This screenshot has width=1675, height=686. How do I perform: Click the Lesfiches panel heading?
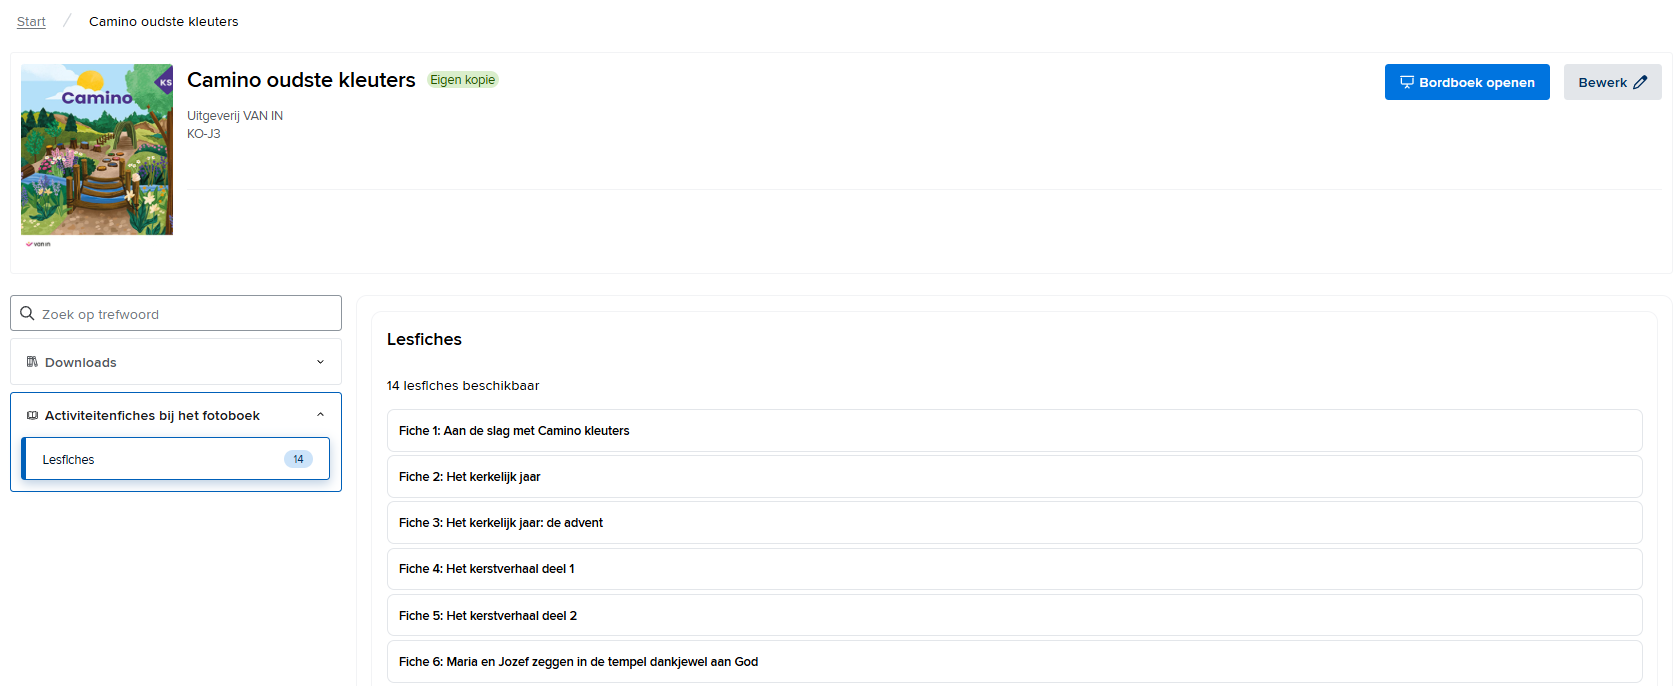click(424, 339)
